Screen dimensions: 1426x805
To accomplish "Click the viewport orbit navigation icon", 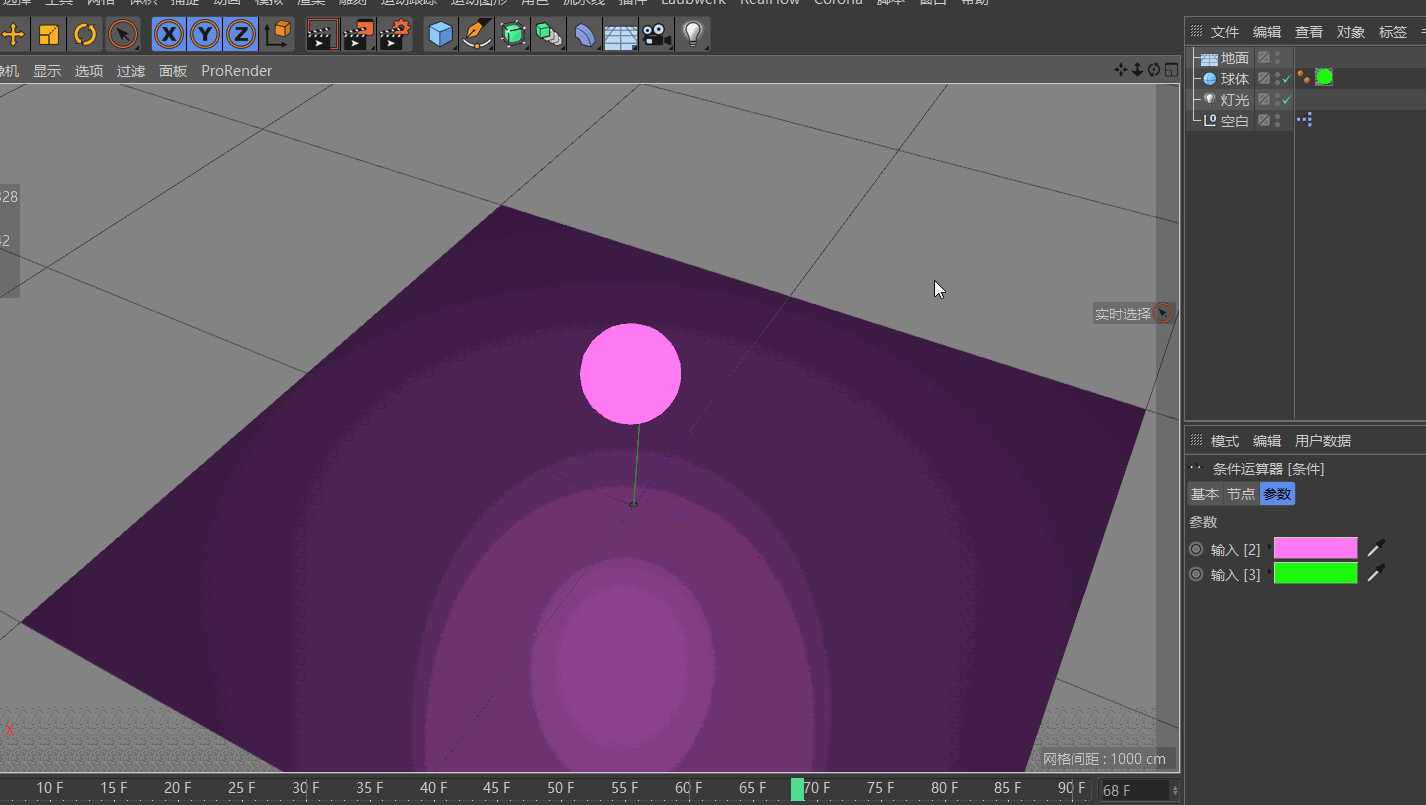I will (1154, 70).
